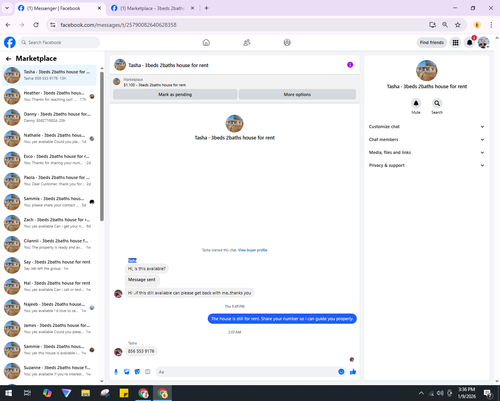Bookmark this page with the star icon

(x=458, y=25)
